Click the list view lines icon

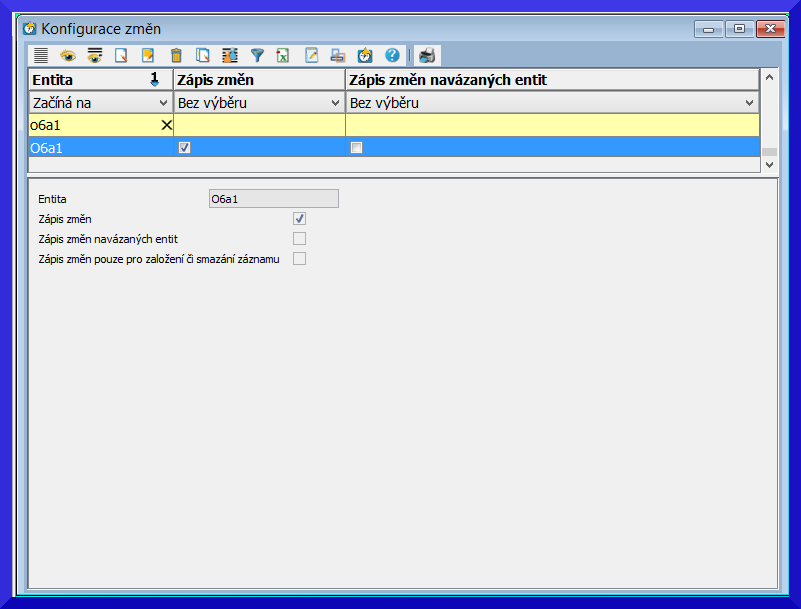coord(40,55)
